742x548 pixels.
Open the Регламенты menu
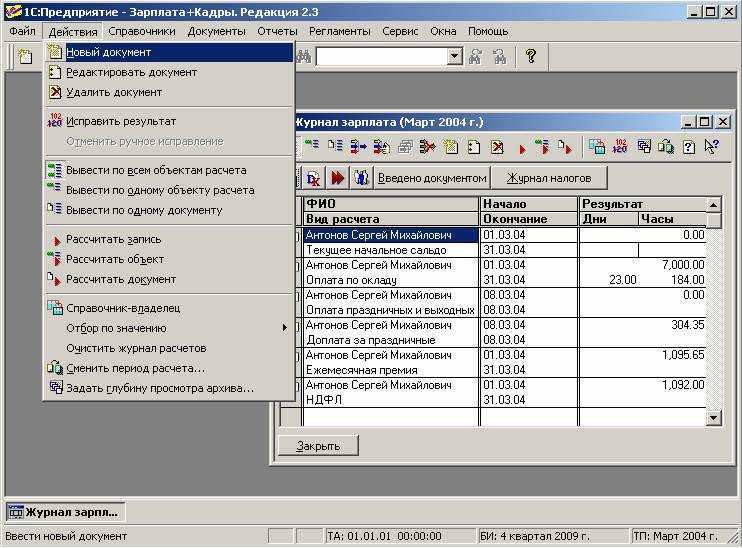coord(340,31)
